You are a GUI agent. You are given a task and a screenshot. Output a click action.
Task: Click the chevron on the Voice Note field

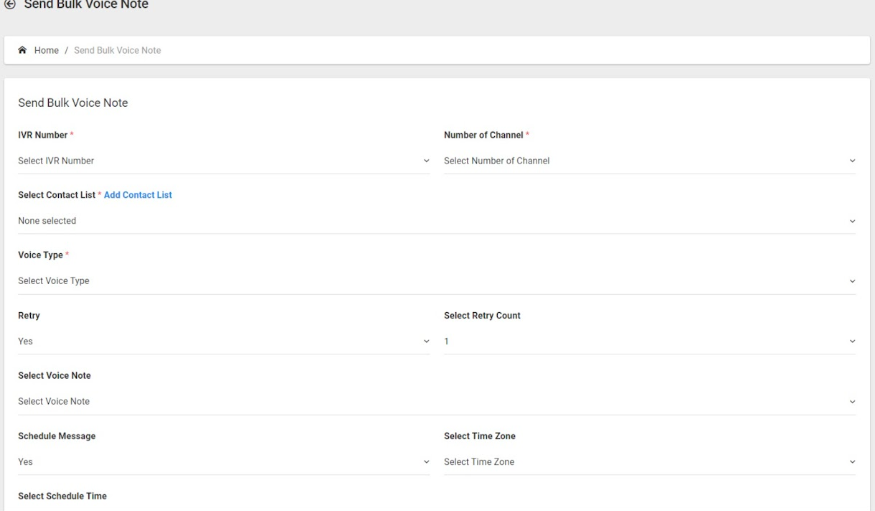pos(852,402)
